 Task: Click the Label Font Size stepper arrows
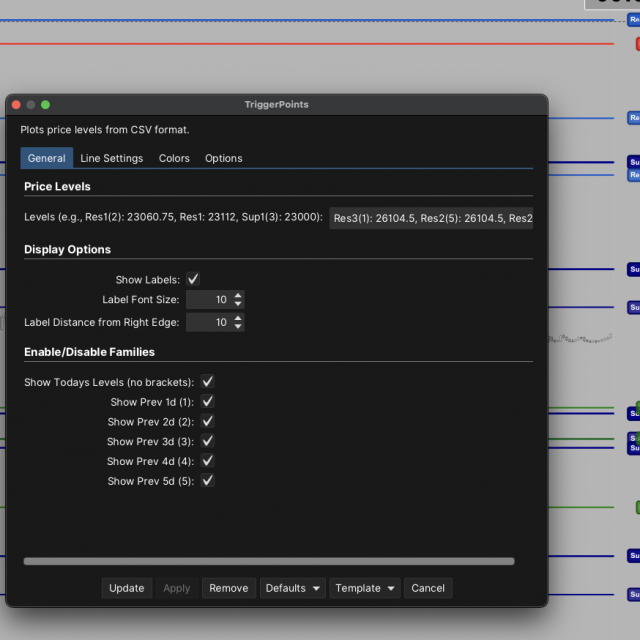(238, 300)
